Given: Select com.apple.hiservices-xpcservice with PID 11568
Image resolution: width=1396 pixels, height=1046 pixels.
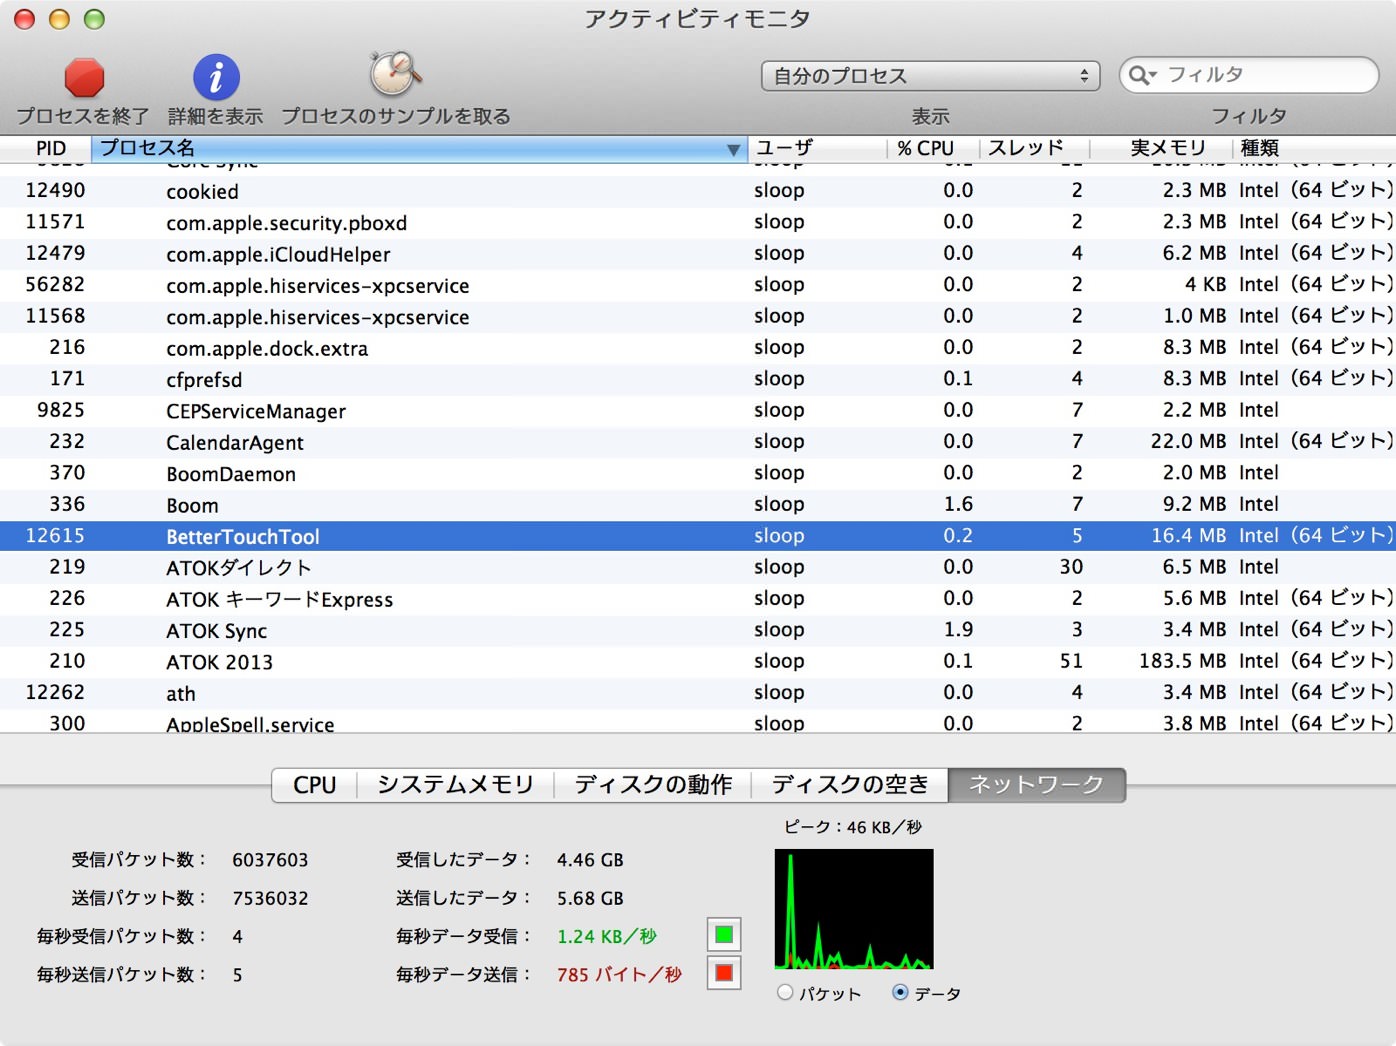Looking at the screenshot, I should (698, 316).
